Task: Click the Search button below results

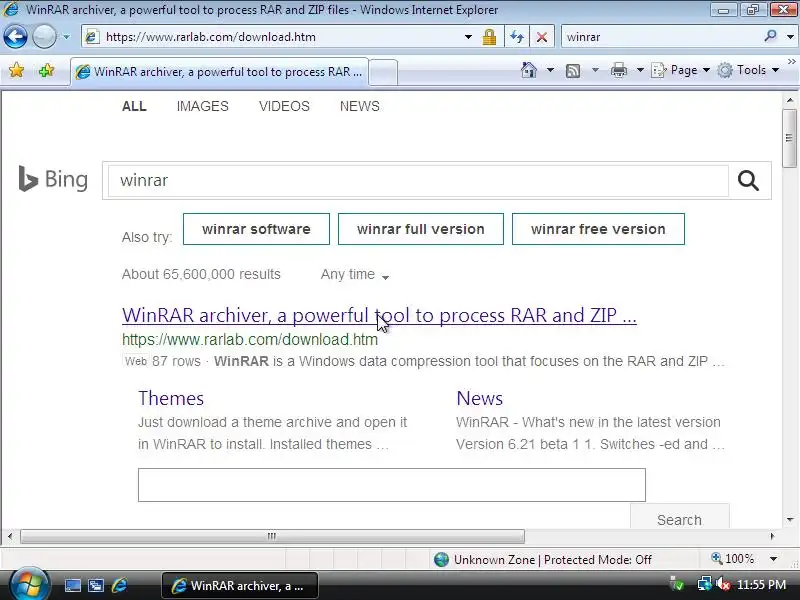Action: tap(679, 517)
